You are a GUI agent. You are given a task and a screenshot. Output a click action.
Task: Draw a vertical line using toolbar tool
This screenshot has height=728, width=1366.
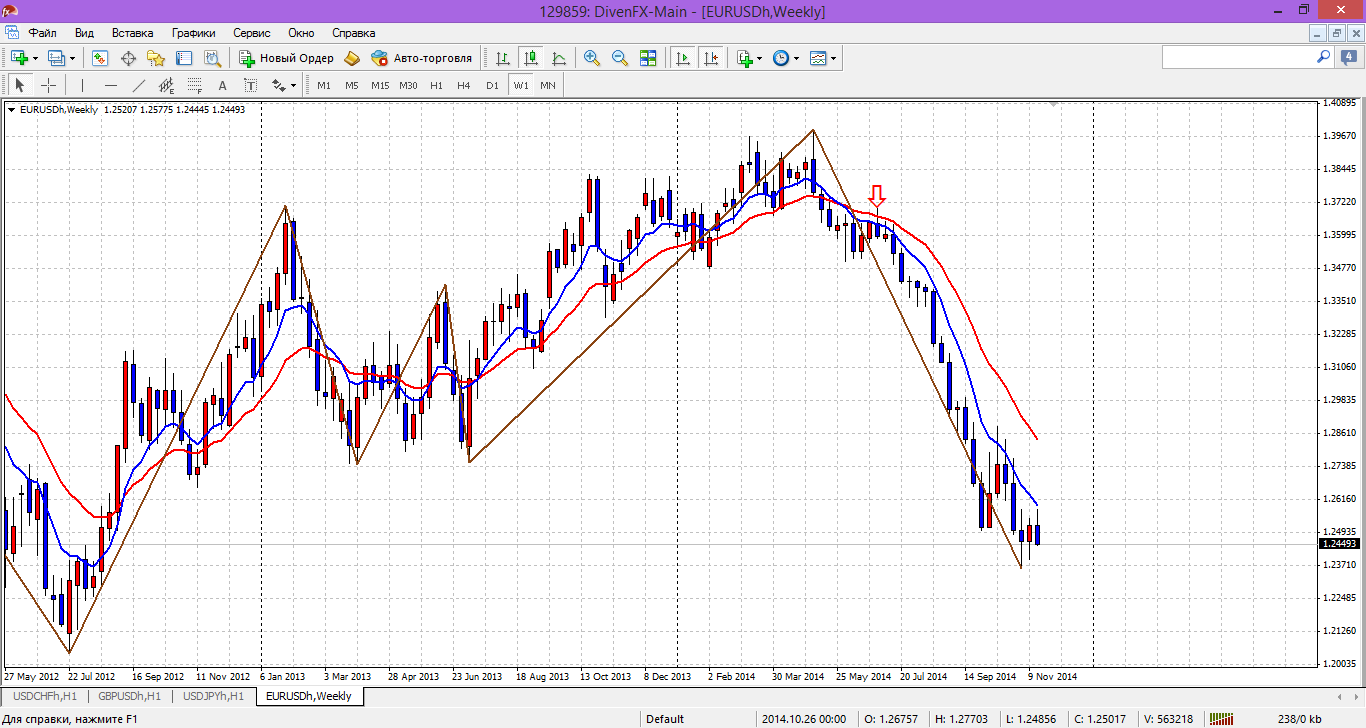[x=82, y=85]
